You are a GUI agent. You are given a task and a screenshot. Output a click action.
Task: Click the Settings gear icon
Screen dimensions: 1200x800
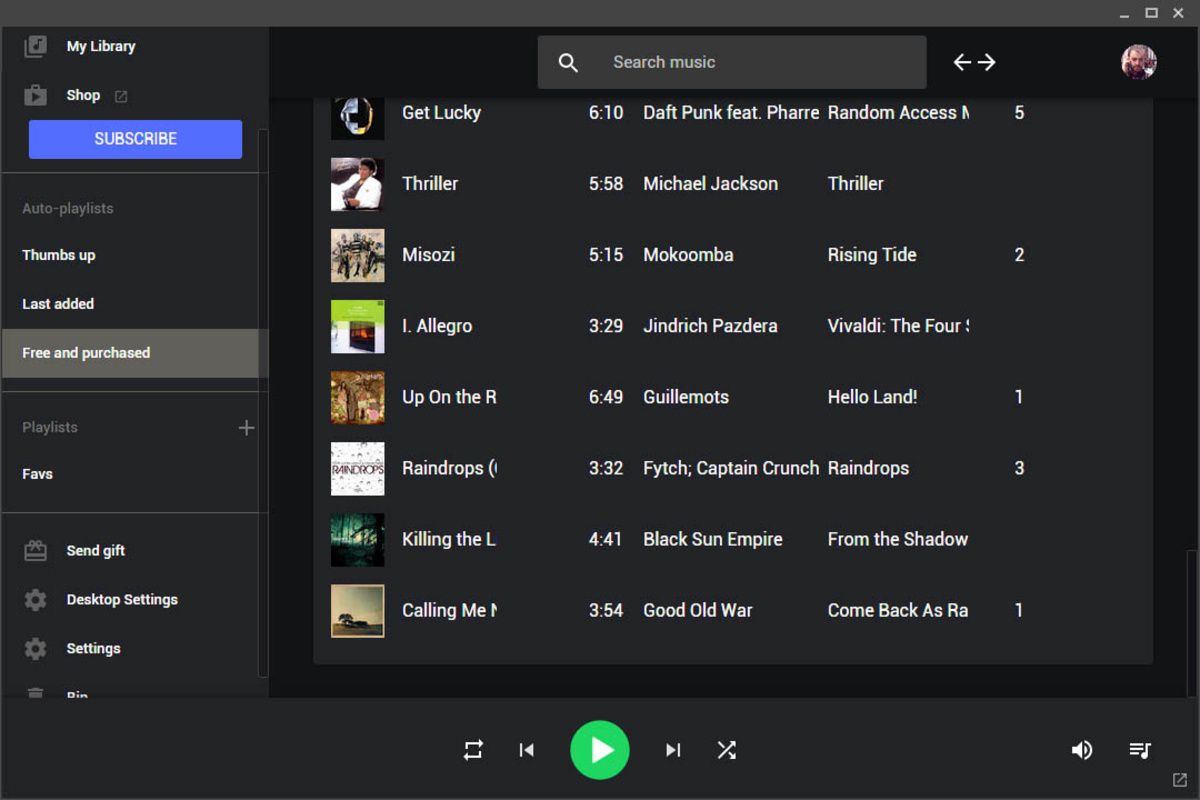(35, 648)
